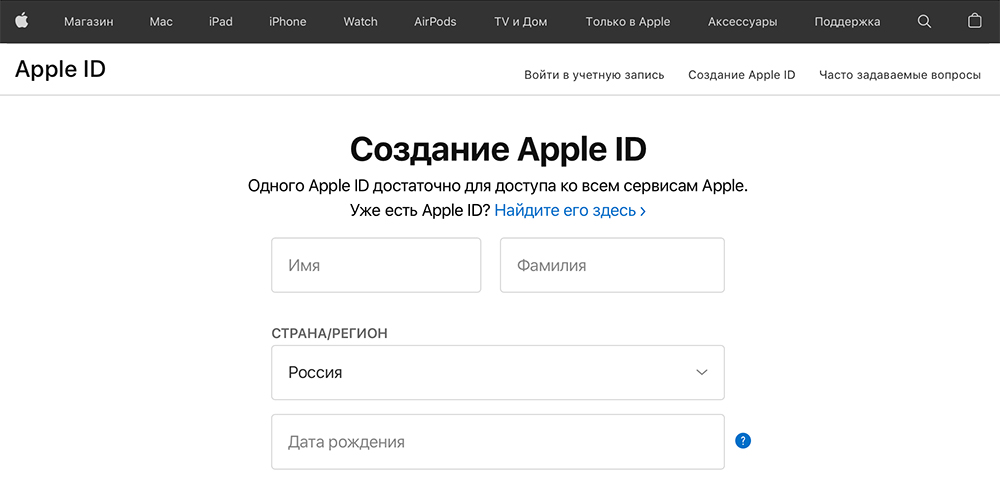Image resolution: width=1000 pixels, height=479 pixels.
Task: Click the Одного Apple ID достаточно description text
Action: (497, 186)
